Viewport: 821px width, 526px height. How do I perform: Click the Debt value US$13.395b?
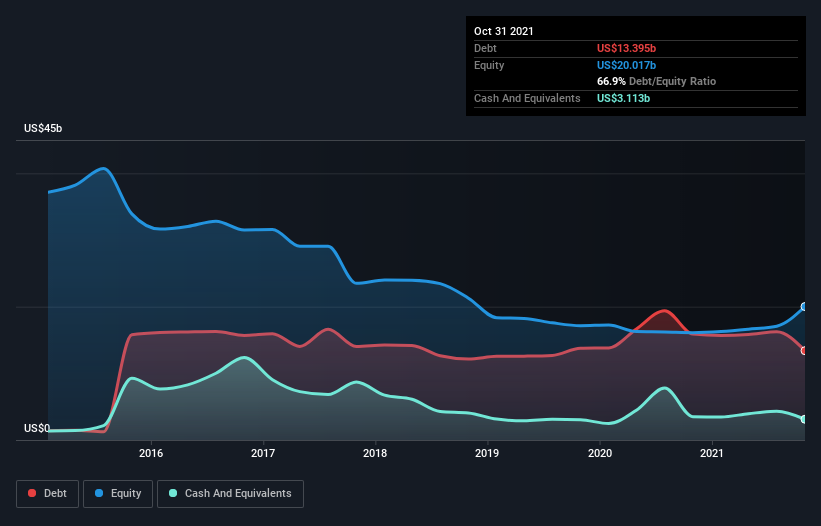[x=626, y=48]
